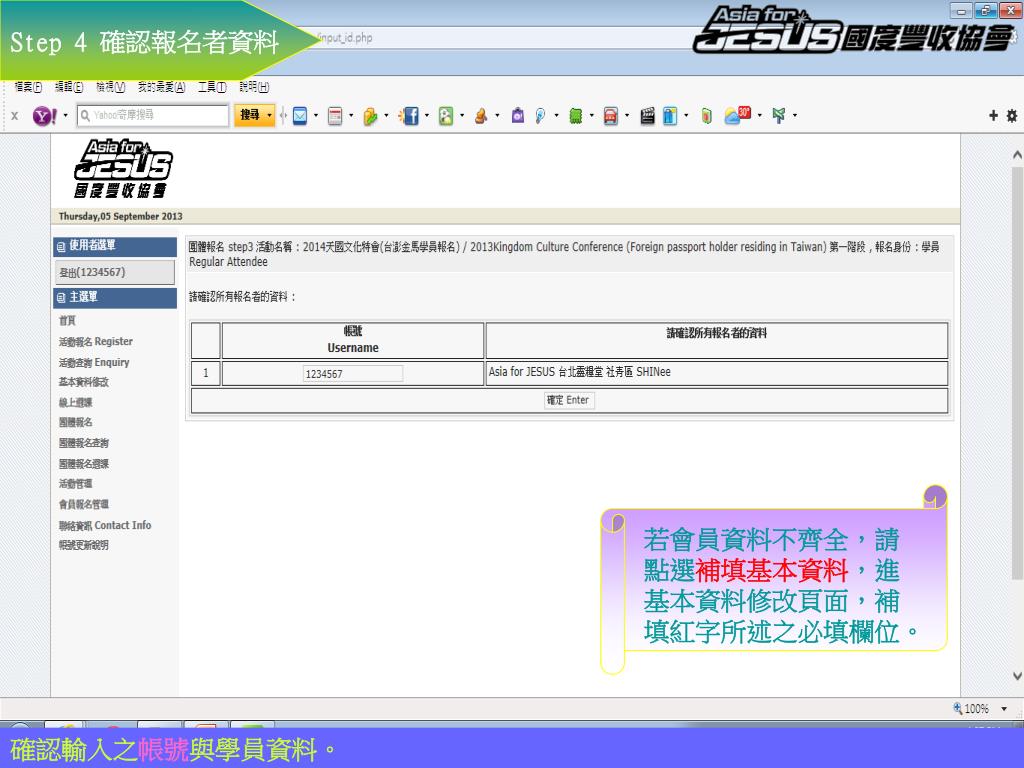
Task: Click the Facebook icon in the toolbar
Action: pos(408,116)
